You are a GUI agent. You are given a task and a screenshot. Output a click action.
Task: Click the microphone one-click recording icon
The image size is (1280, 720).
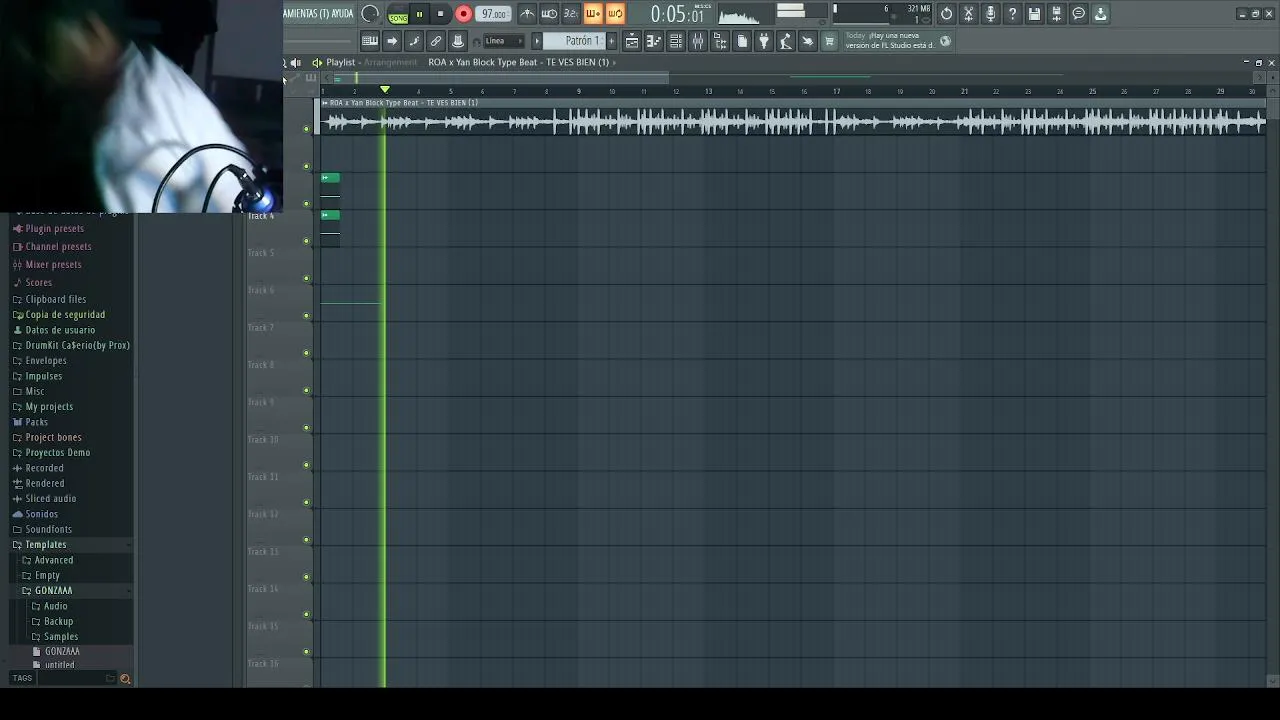(x=990, y=14)
